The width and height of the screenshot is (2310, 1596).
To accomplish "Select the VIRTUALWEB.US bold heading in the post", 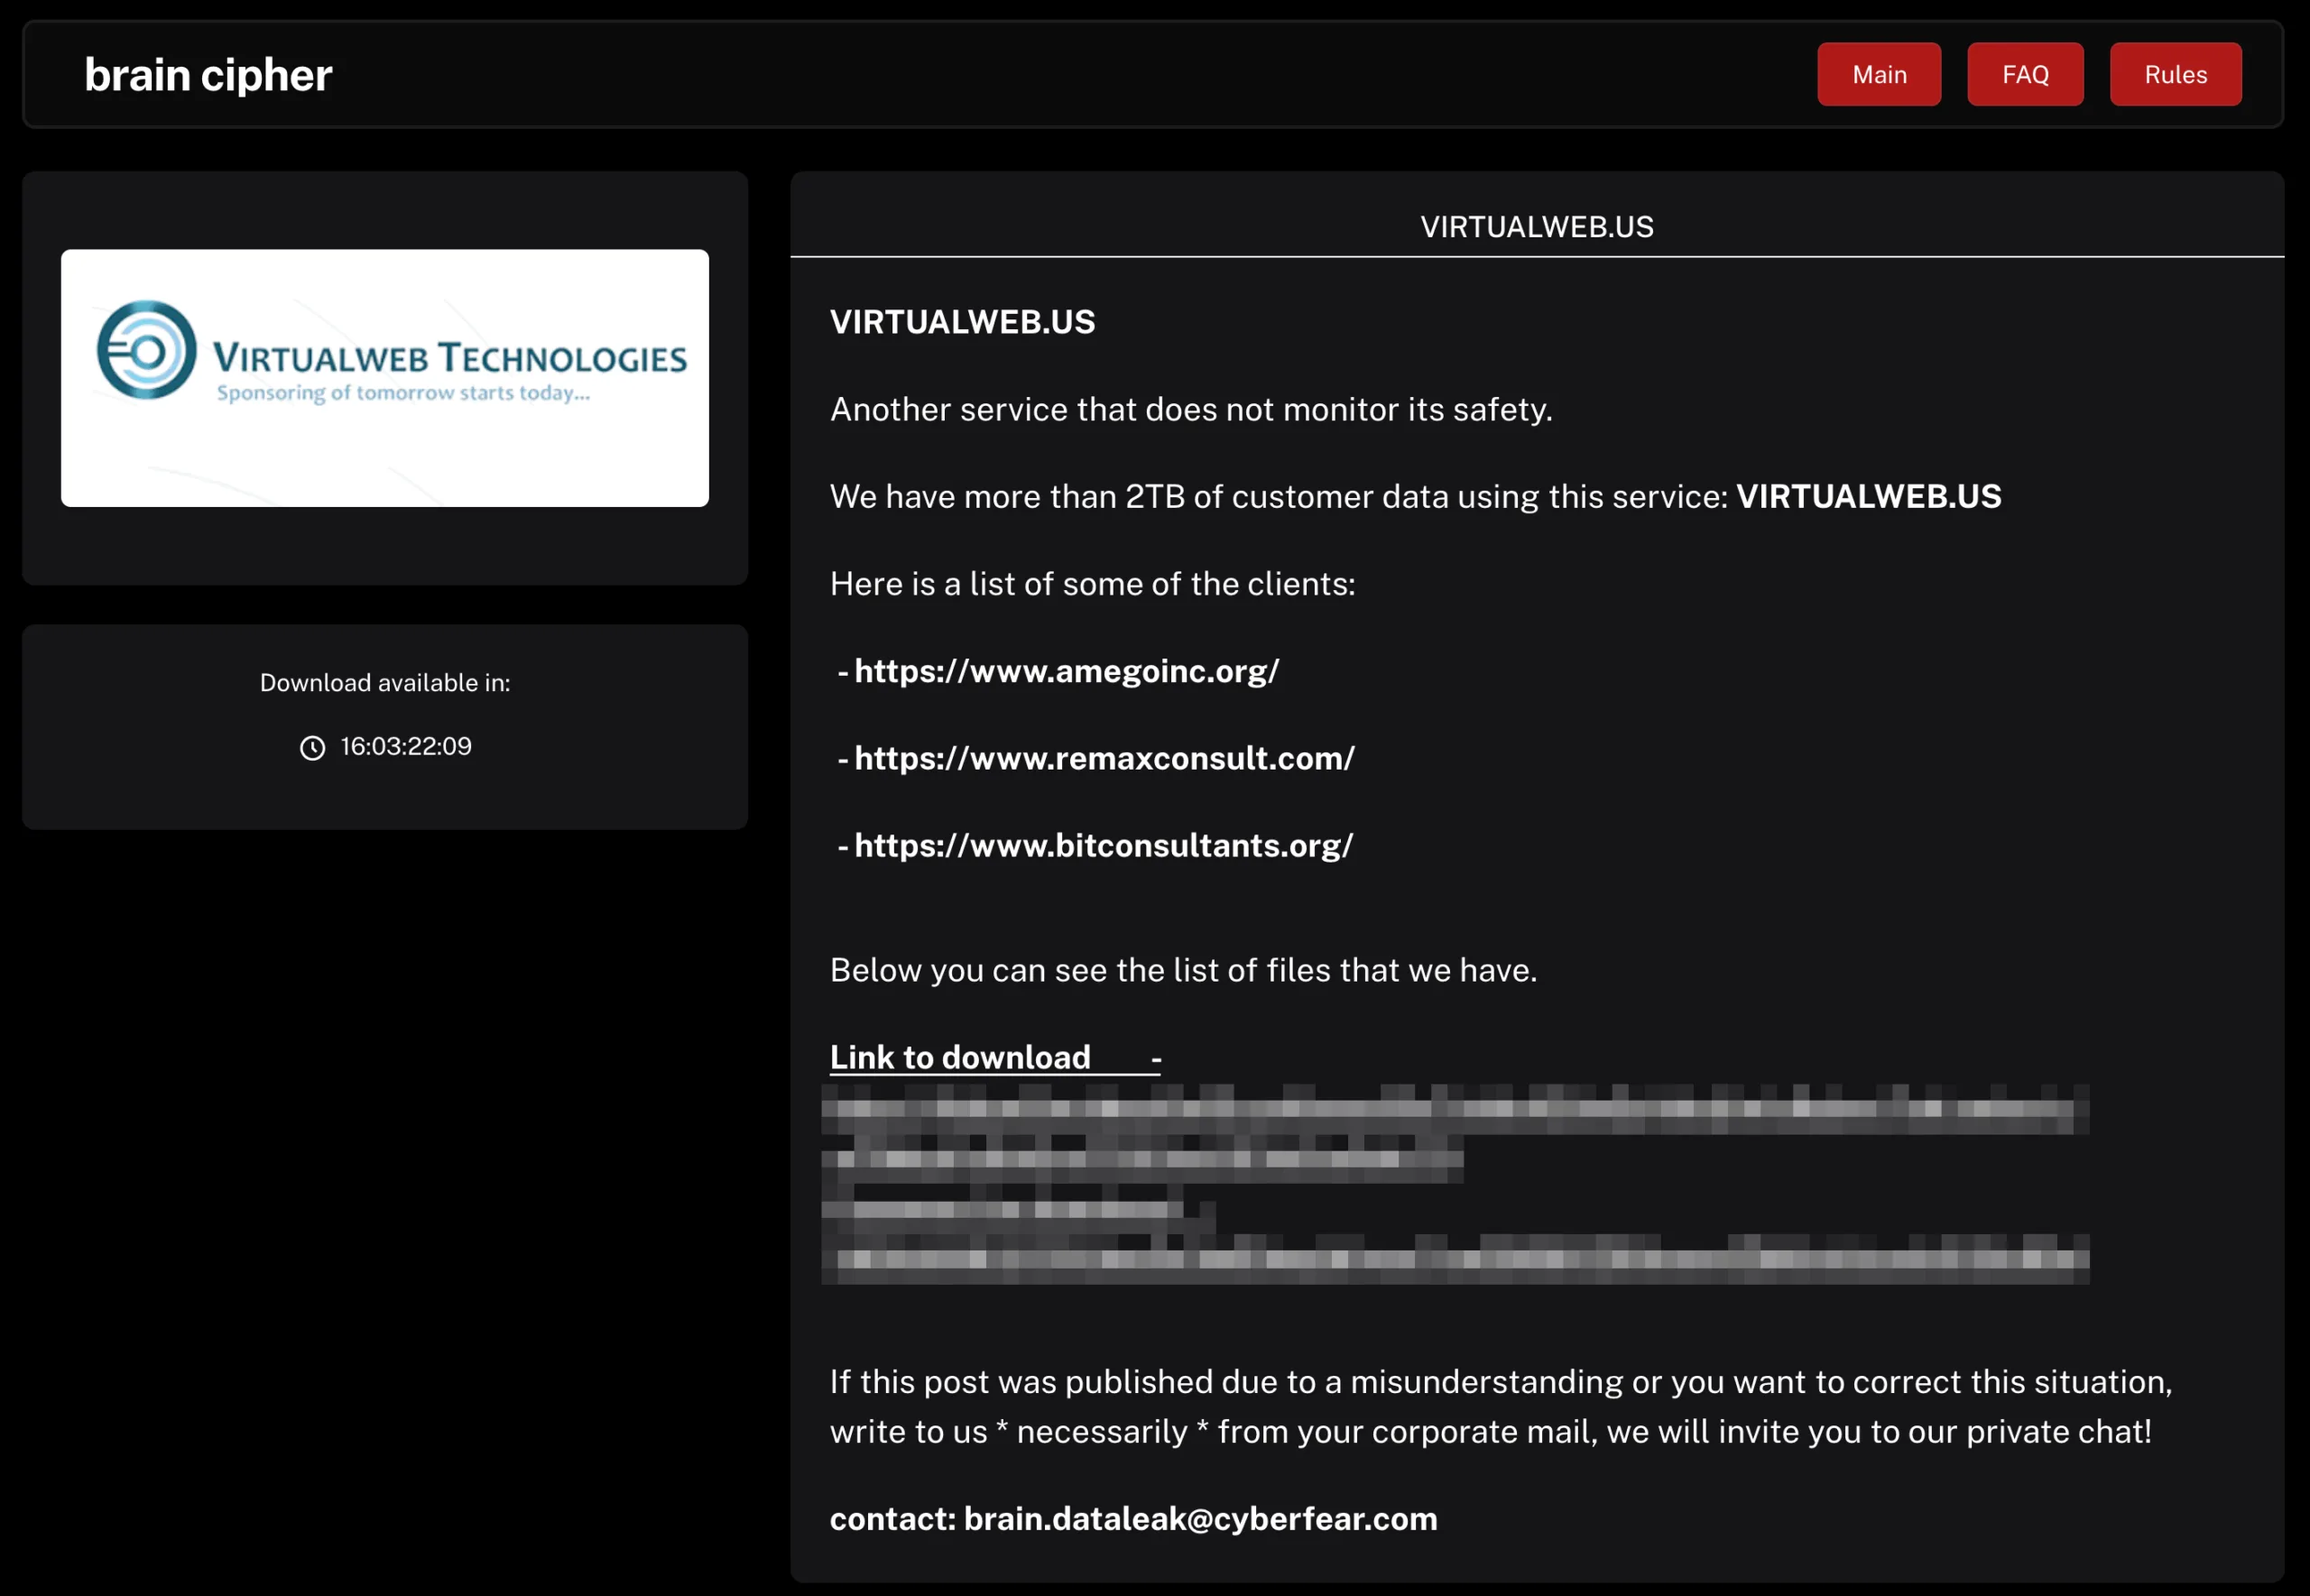I will 962,322.
